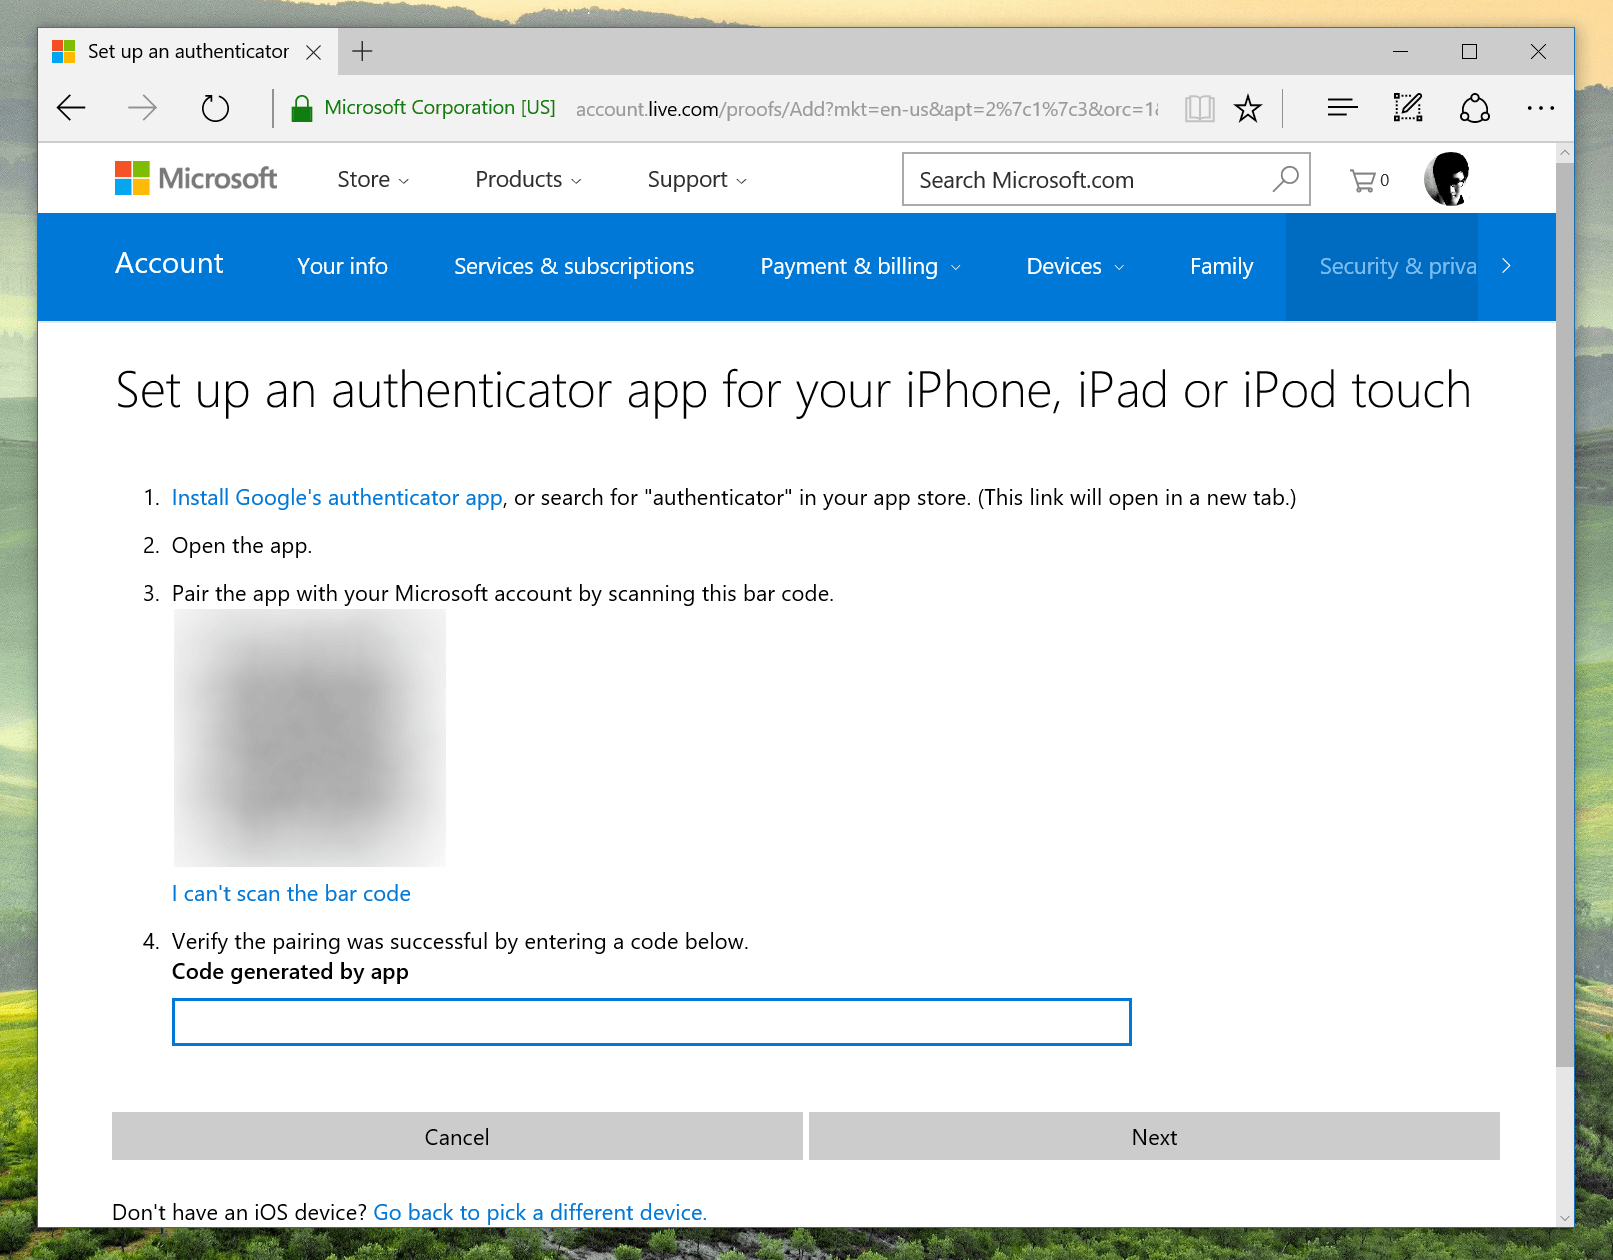
Task: Click 'Go back to pick a different device' link
Action: [540, 1212]
